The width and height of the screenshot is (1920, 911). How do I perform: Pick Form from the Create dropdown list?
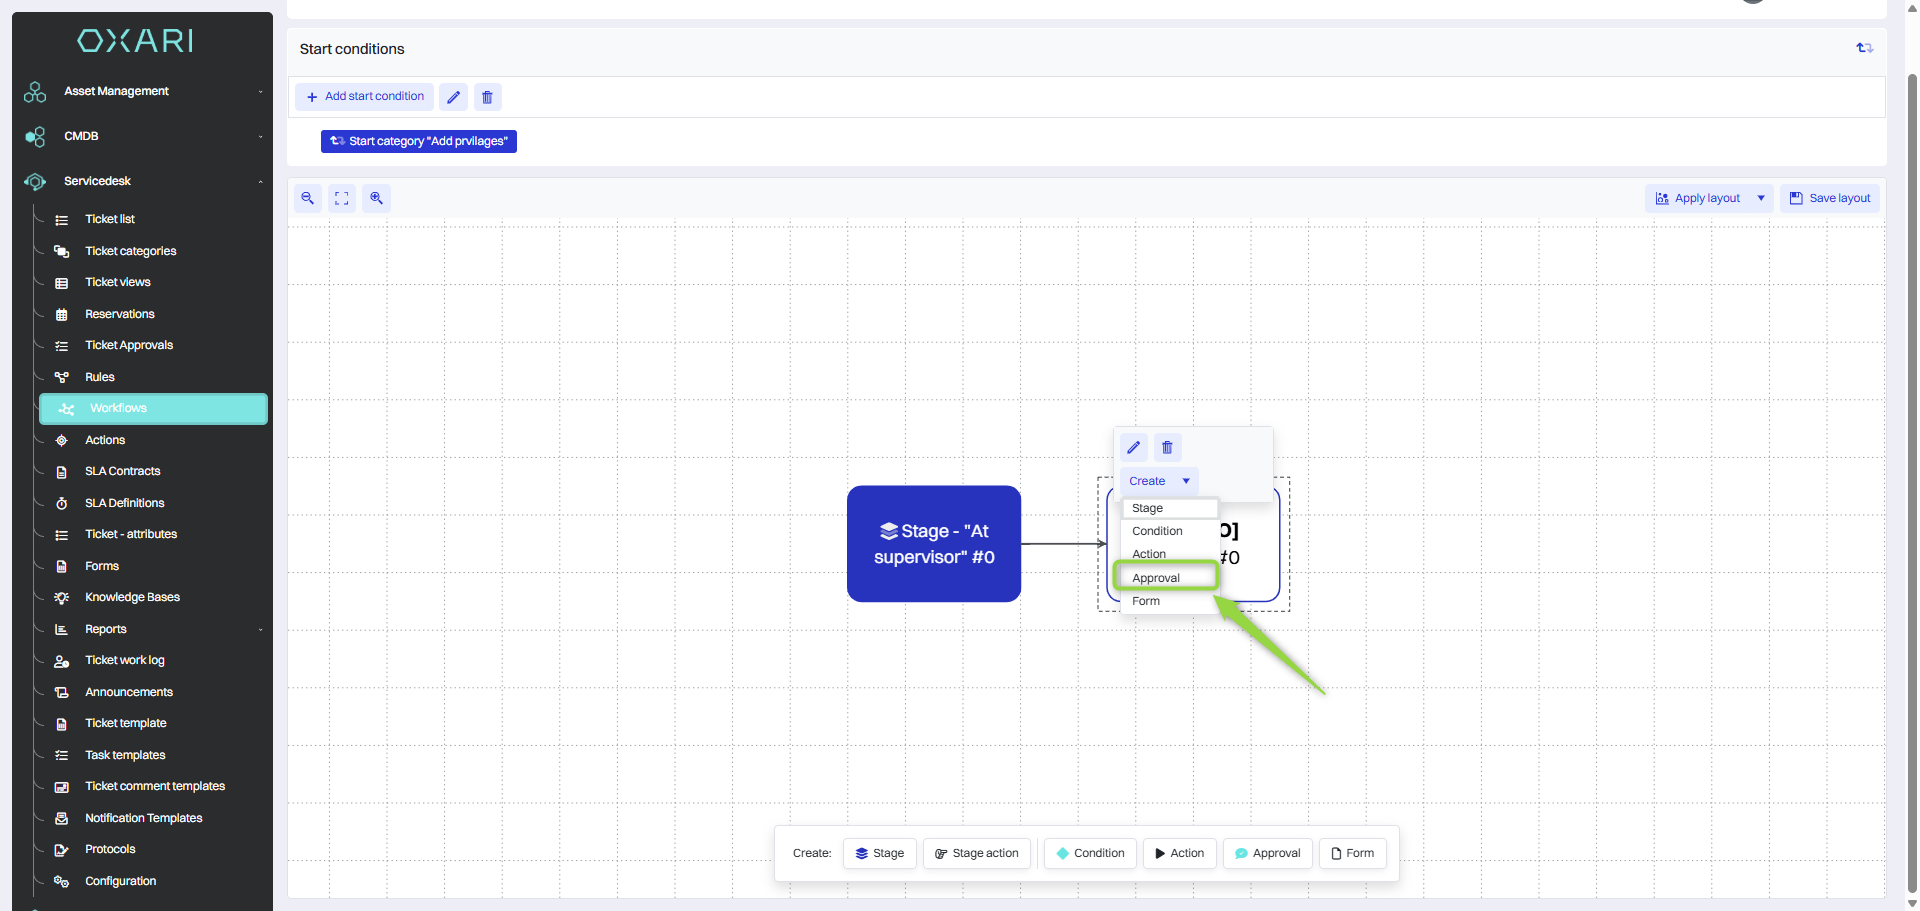(x=1146, y=601)
